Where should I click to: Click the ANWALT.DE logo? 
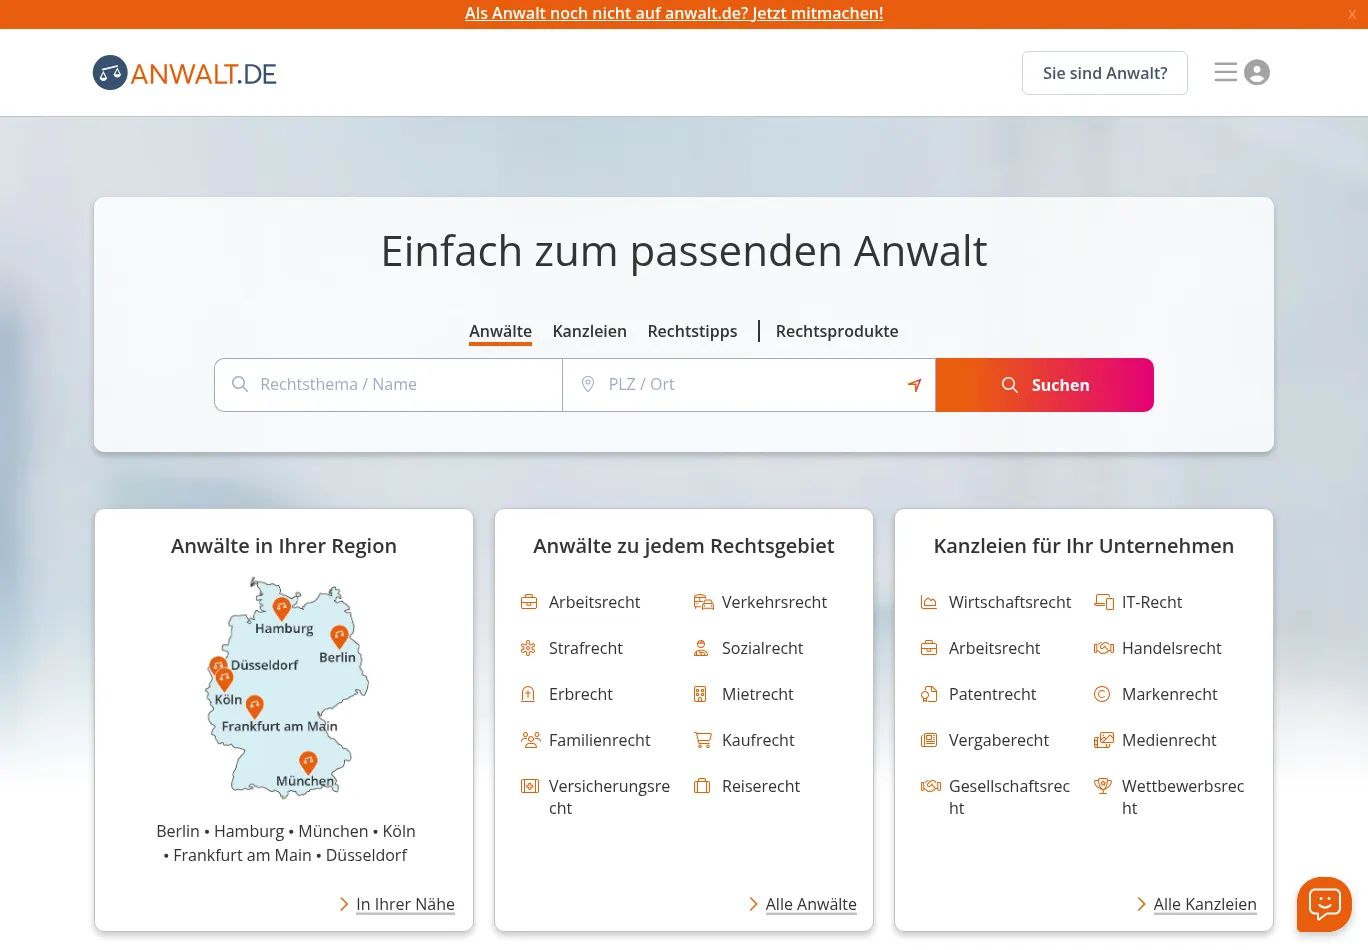click(x=185, y=73)
